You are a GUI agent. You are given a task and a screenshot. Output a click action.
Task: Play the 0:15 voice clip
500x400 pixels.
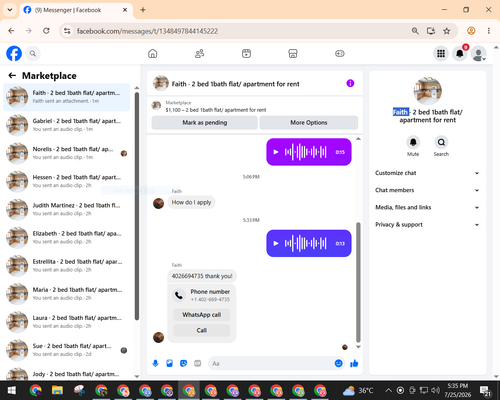tap(276, 152)
